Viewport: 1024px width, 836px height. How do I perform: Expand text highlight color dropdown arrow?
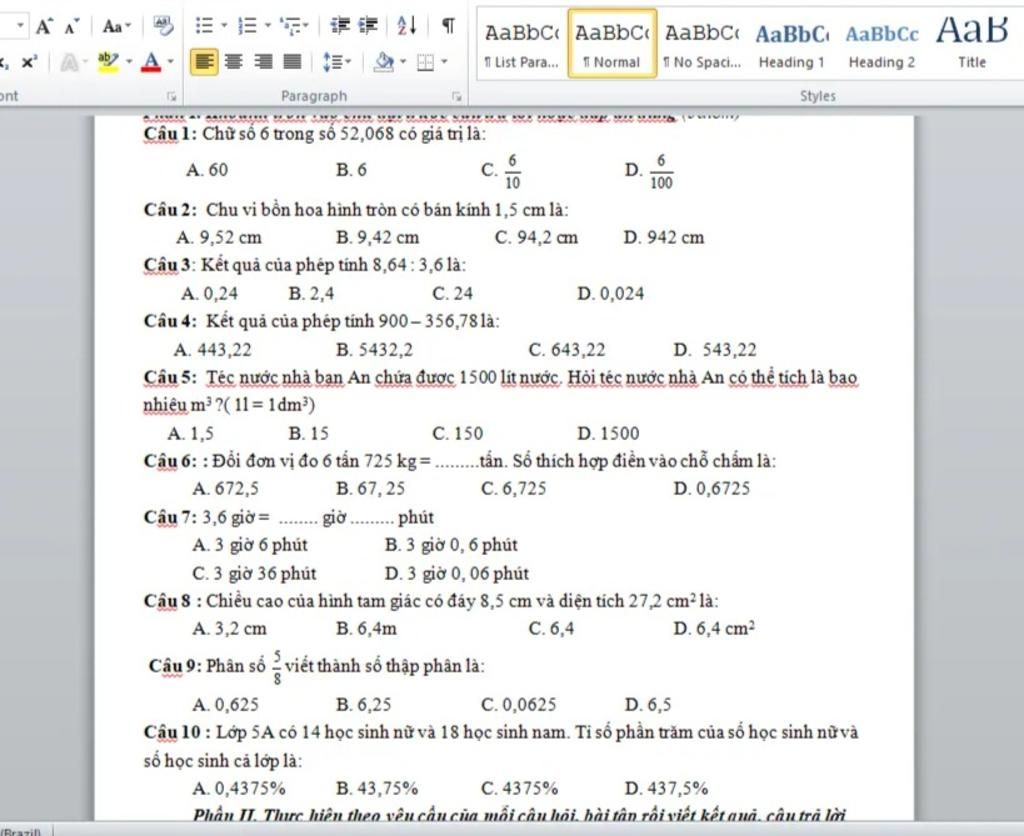click(129, 62)
